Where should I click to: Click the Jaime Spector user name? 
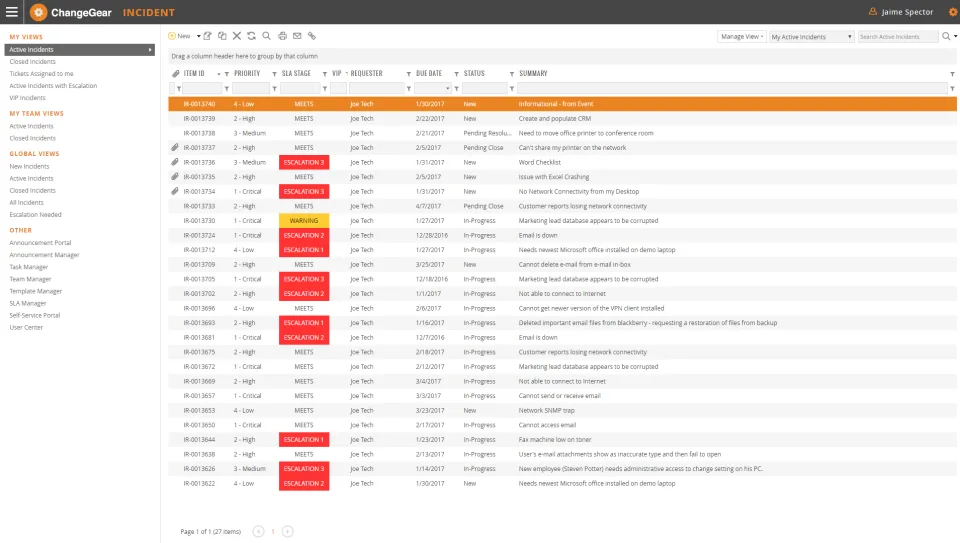click(x=907, y=12)
